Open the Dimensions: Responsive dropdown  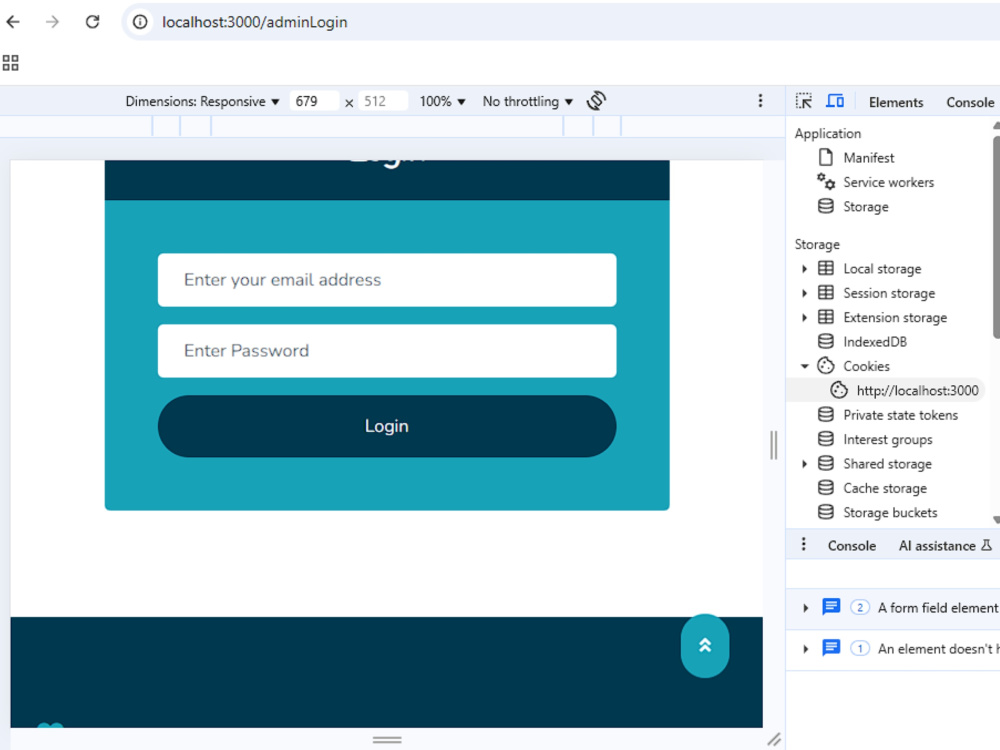pyautogui.click(x=202, y=101)
